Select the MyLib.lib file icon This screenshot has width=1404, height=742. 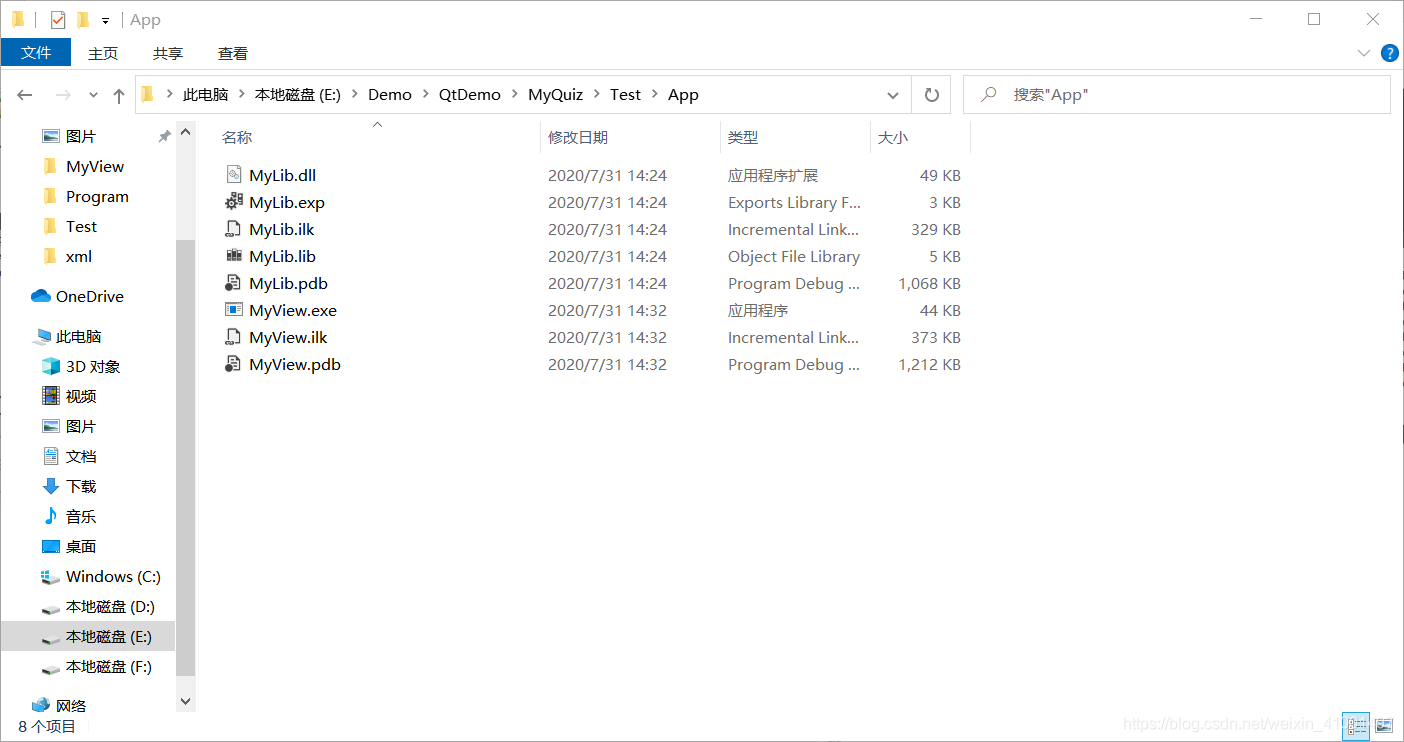point(233,256)
